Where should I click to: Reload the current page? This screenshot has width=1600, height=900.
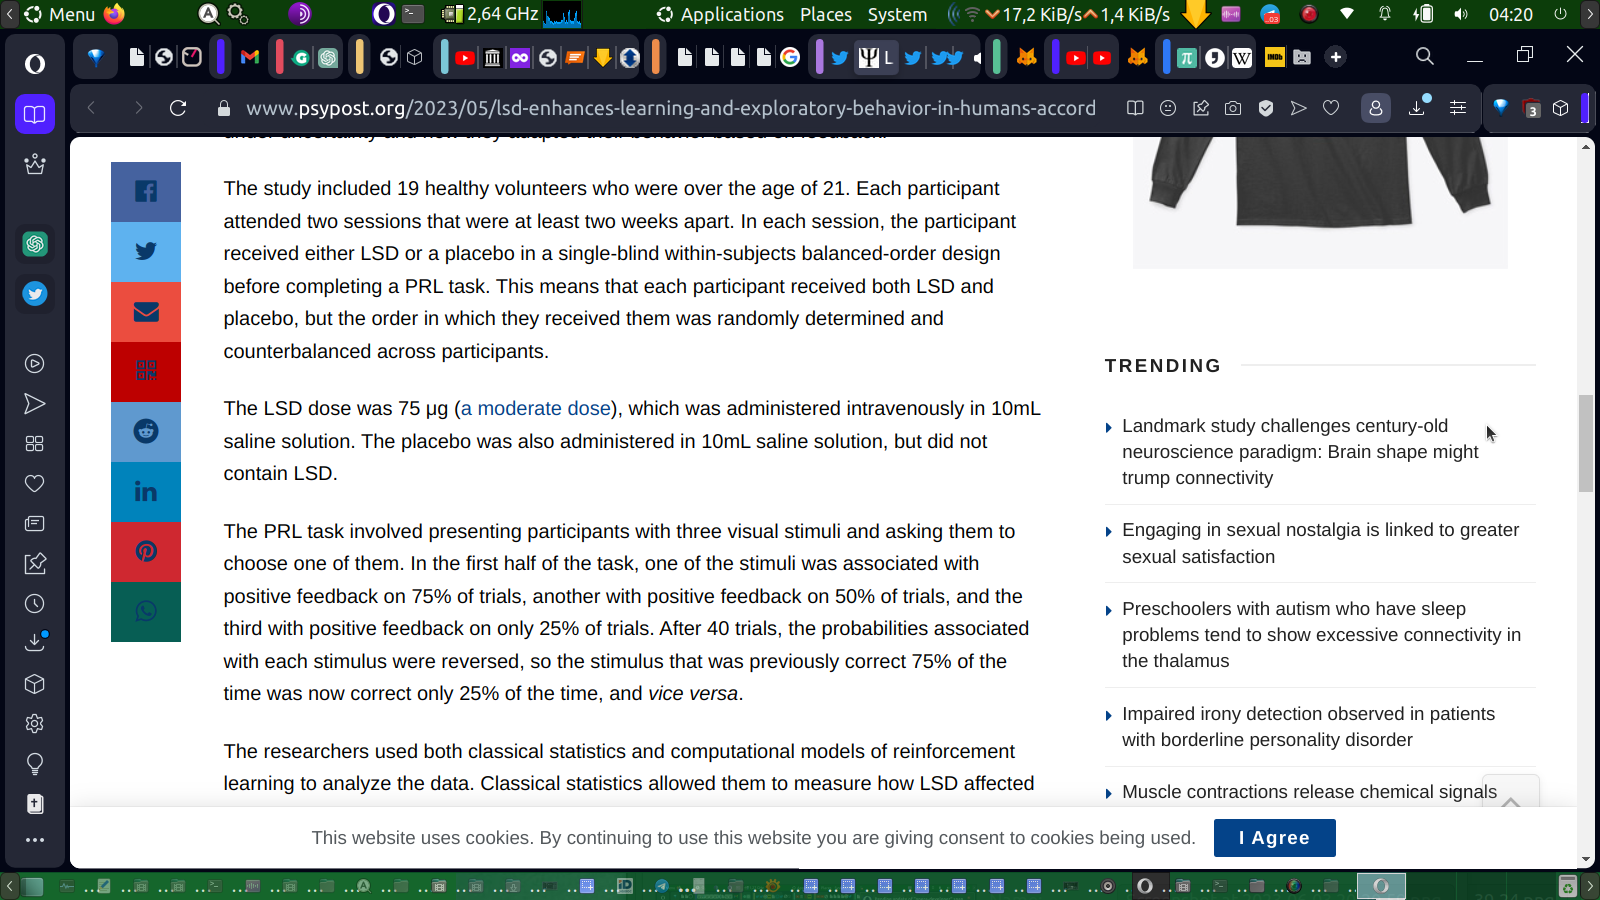pyautogui.click(x=178, y=108)
